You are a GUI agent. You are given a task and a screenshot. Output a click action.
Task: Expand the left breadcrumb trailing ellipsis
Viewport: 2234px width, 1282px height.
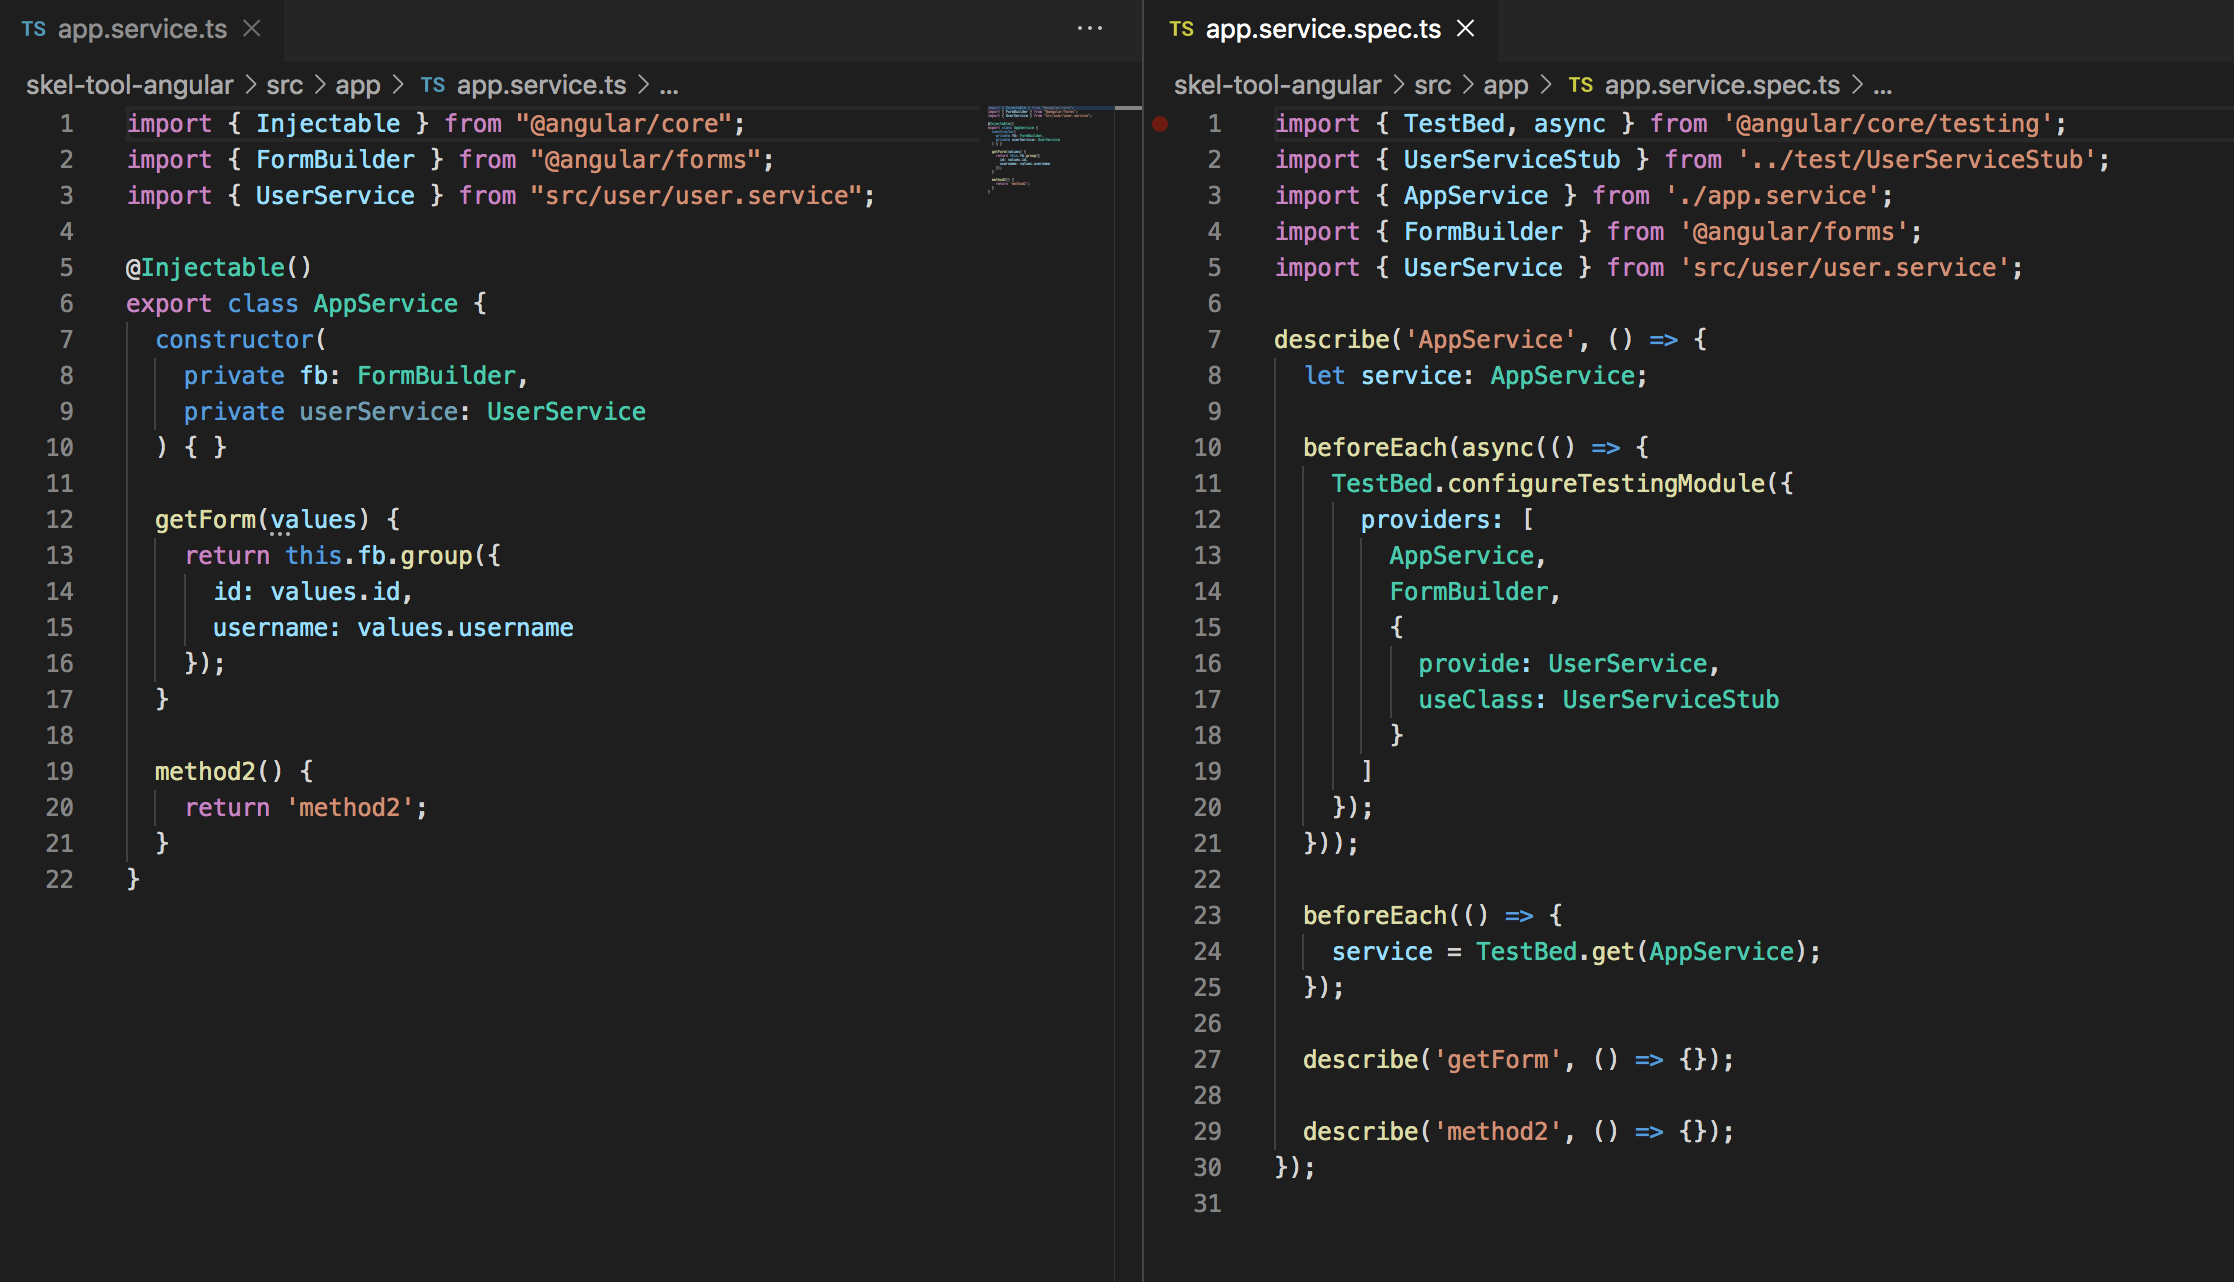[x=669, y=85]
